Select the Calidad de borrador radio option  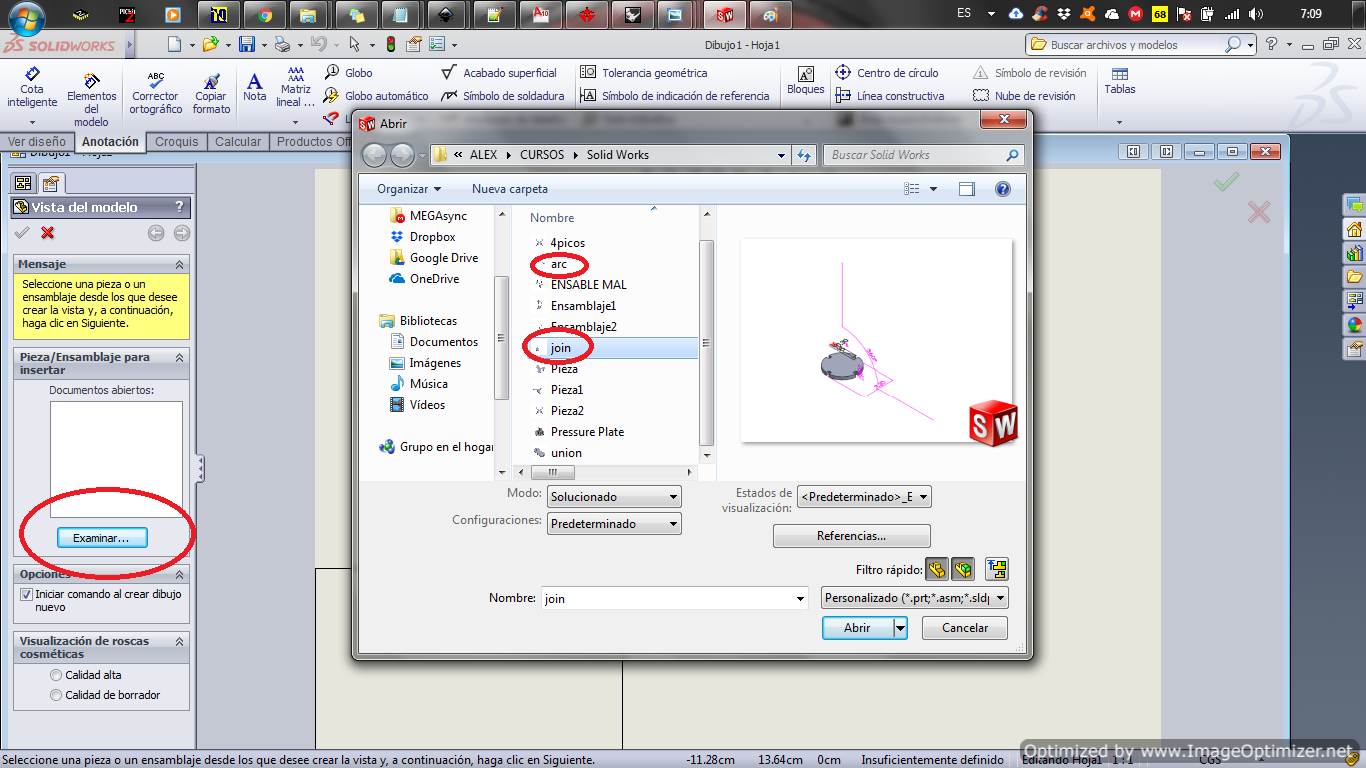point(56,695)
